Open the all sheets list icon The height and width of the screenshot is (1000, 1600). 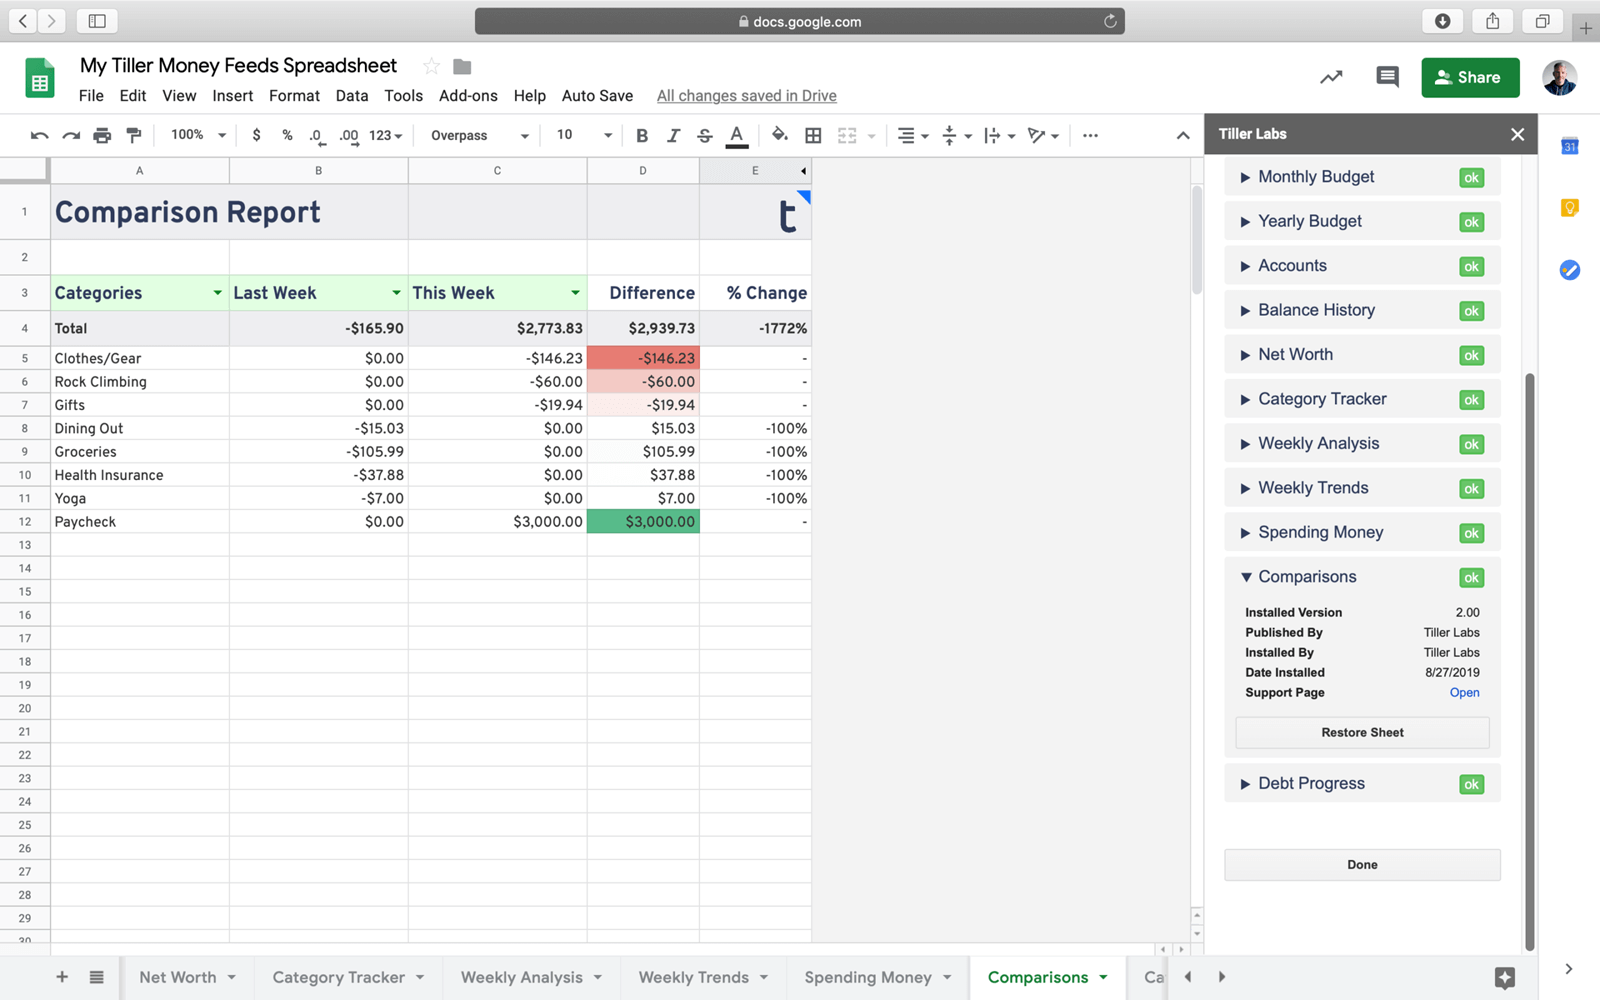[96, 977]
